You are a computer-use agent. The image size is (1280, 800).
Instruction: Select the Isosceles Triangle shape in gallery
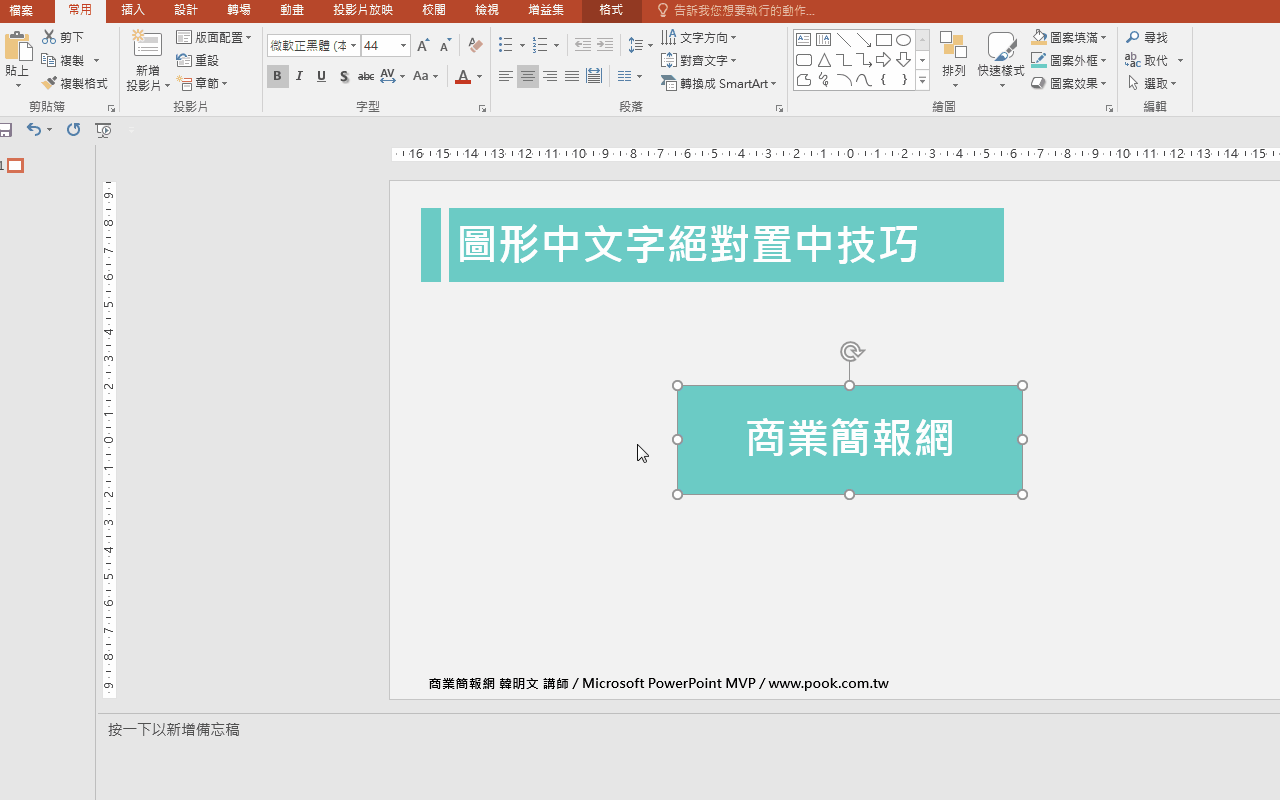coord(824,60)
